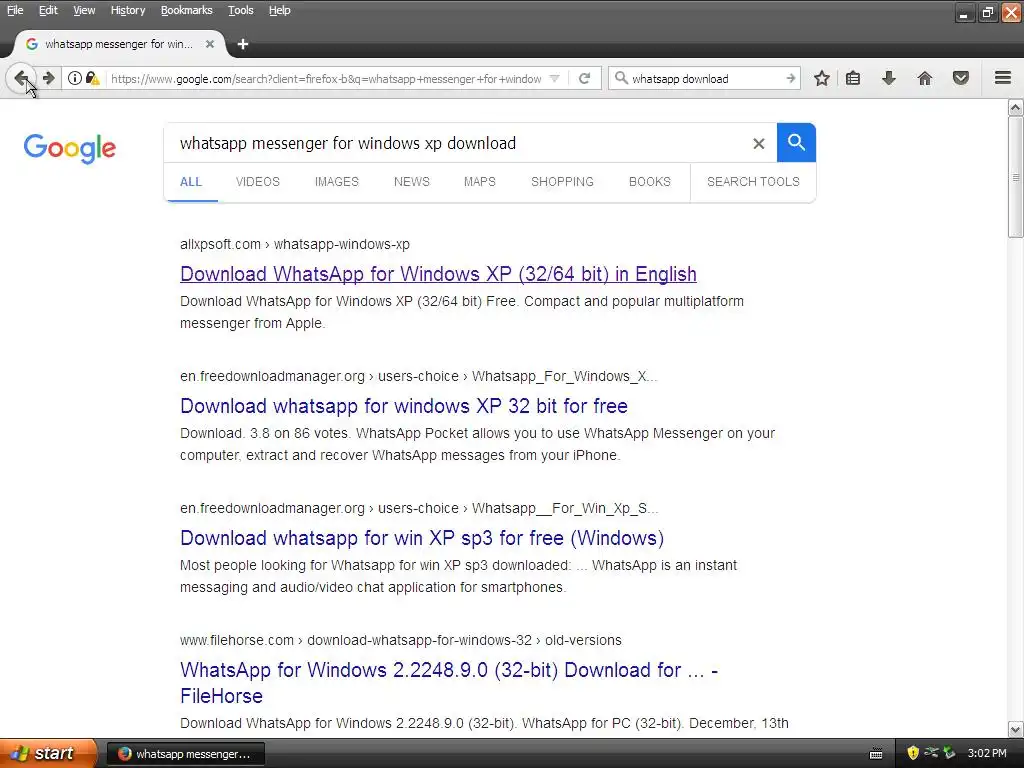Open the Firefox hamburger menu

point(1003,78)
